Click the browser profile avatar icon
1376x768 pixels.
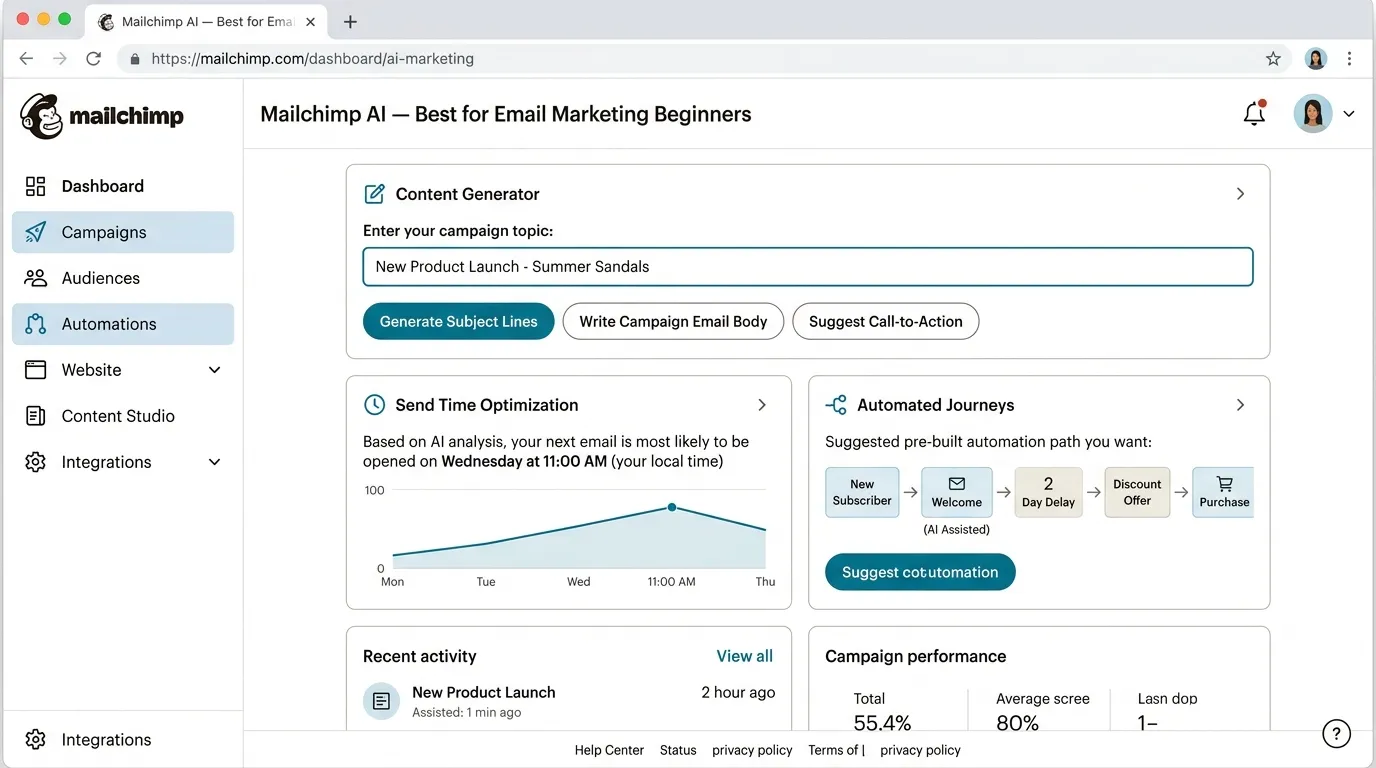pyautogui.click(x=1316, y=59)
